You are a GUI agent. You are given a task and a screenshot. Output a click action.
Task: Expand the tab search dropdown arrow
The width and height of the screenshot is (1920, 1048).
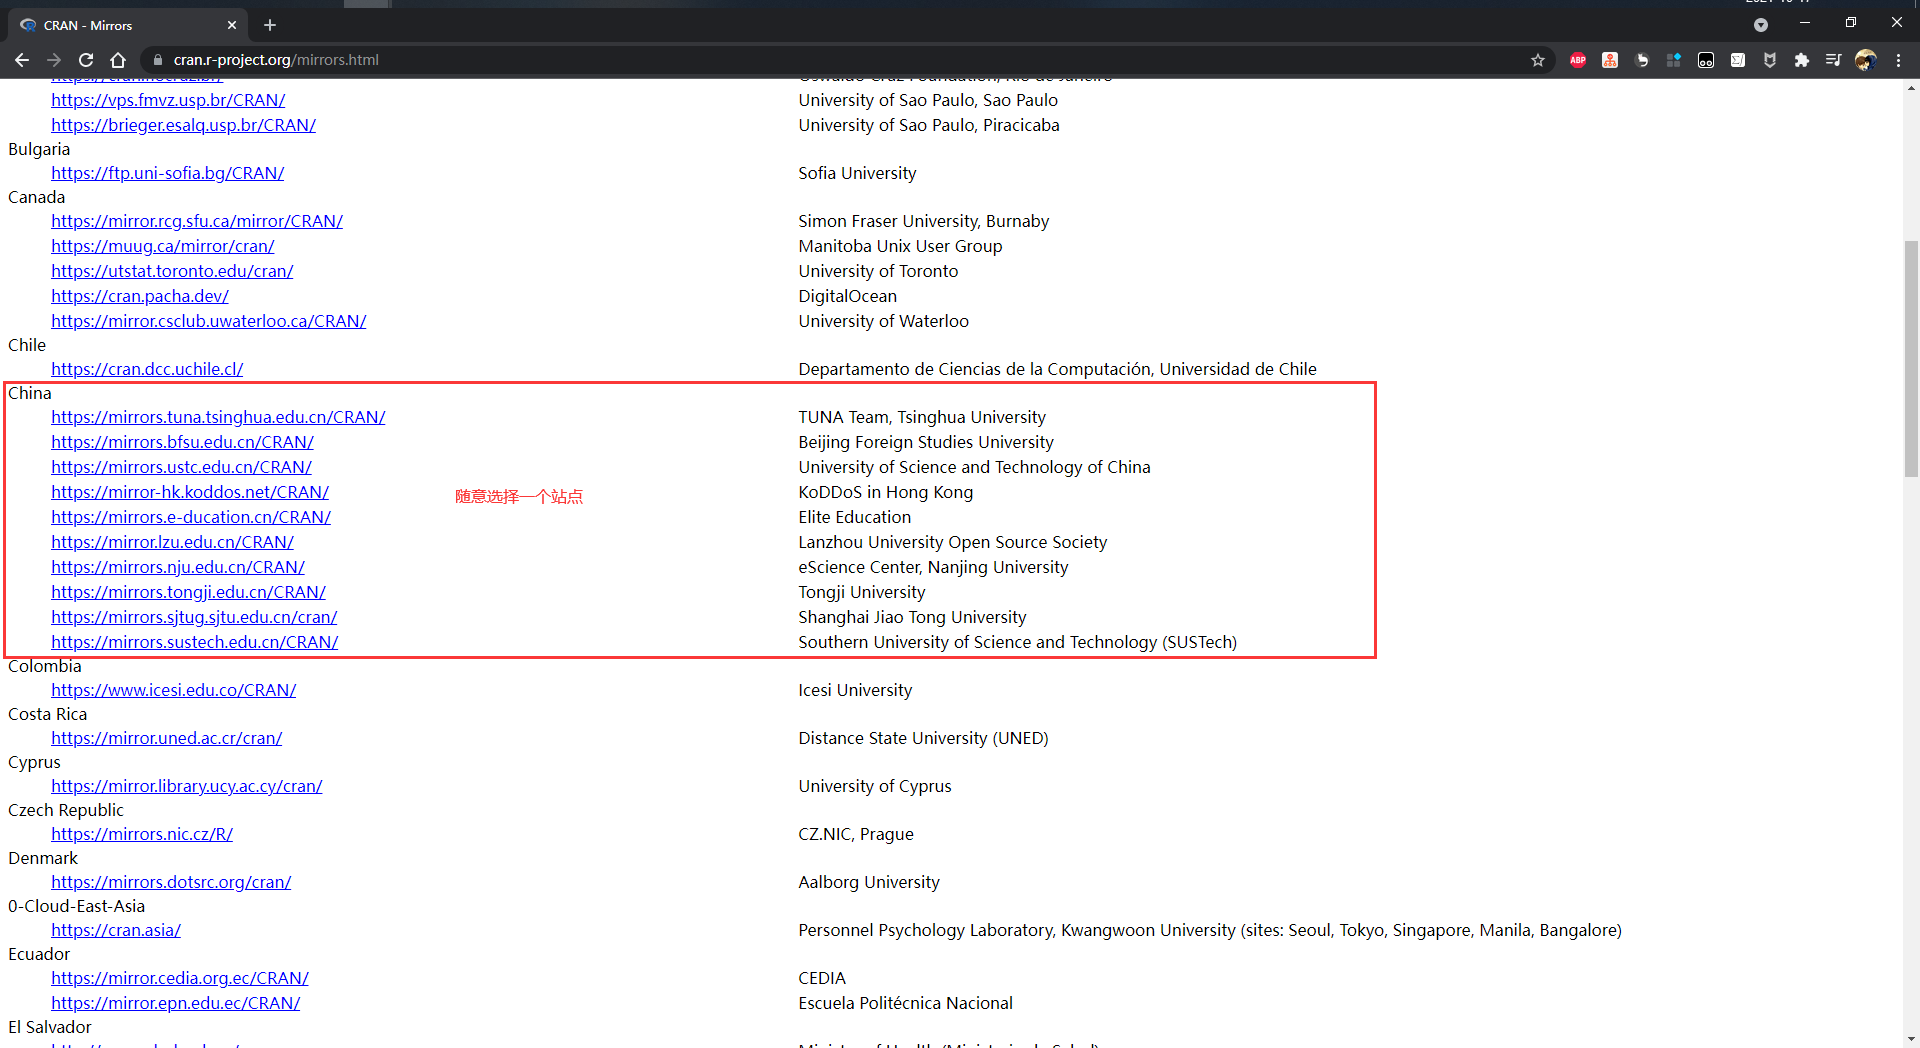point(1761,25)
